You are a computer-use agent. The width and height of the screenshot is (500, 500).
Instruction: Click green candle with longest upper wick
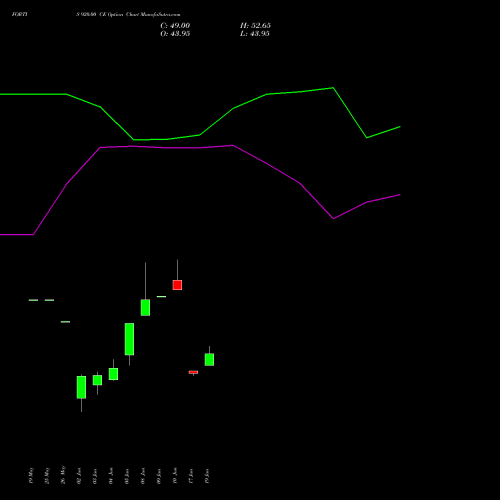145,307
